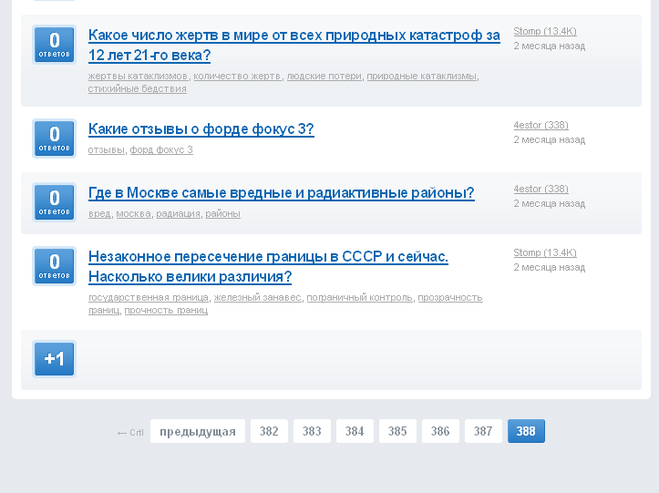Viewport: 659px width, 493px height.
Task: Select the tag "радиация"
Action: (x=178, y=214)
